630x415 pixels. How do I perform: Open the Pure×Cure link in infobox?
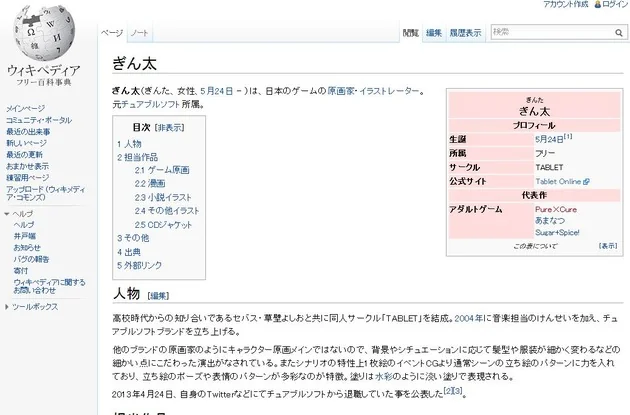(556, 209)
